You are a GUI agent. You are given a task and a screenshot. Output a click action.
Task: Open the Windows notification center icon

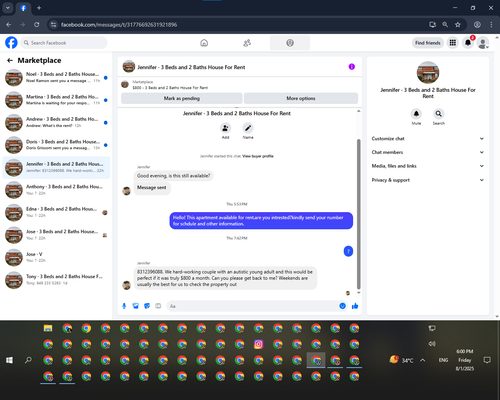pos(487,360)
